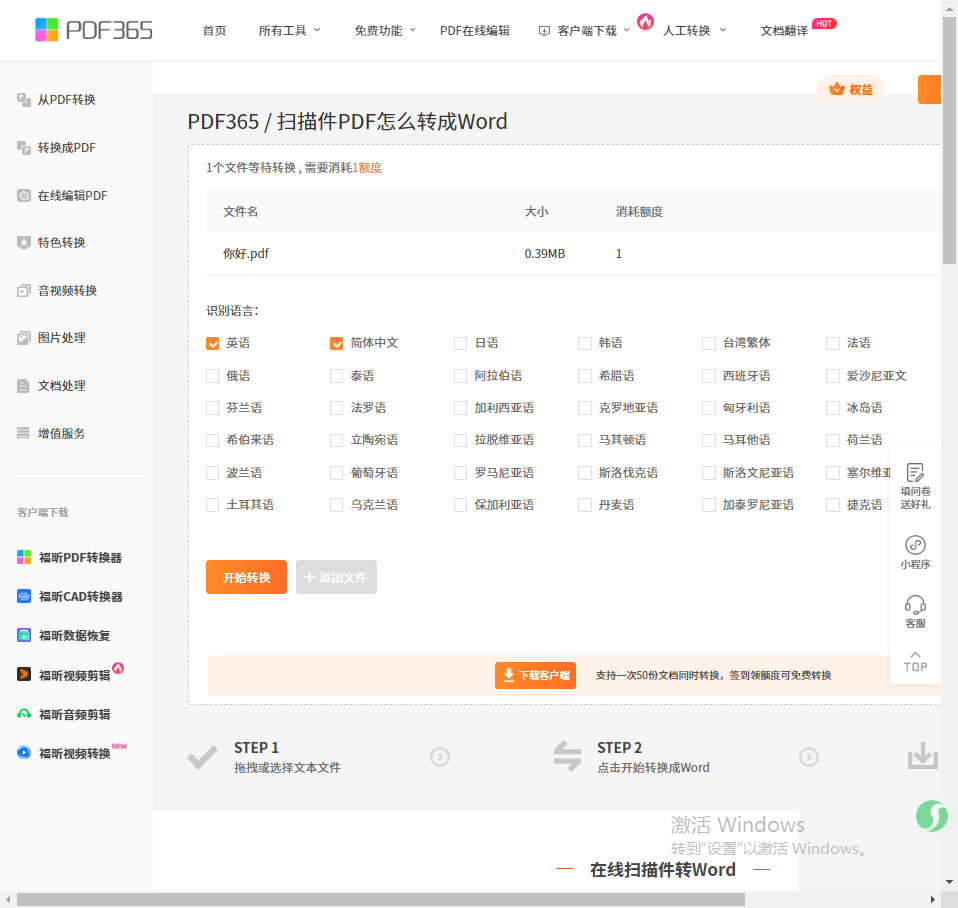Click the 特色转换 shield icon
Viewport: 958px width, 908px height.
click(x=24, y=243)
